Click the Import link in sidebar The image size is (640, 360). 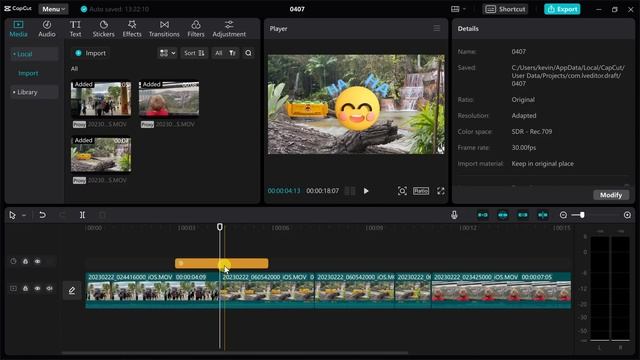coord(28,73)
